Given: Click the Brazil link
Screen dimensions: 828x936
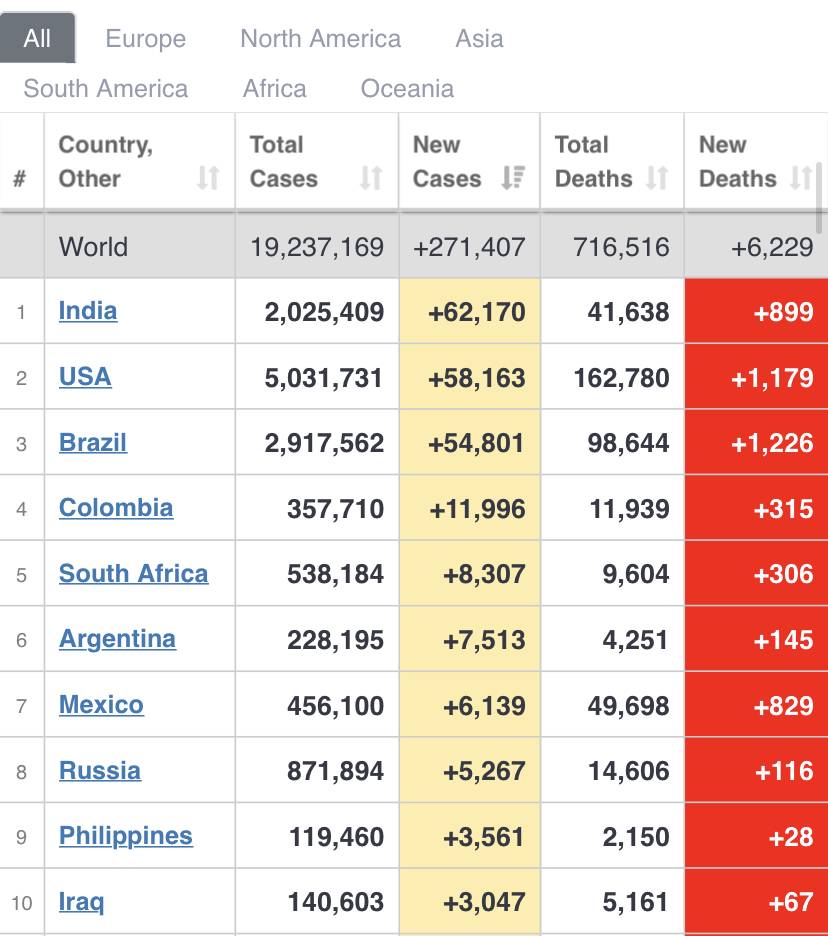Looking at the screenshot, I should 93,442.
